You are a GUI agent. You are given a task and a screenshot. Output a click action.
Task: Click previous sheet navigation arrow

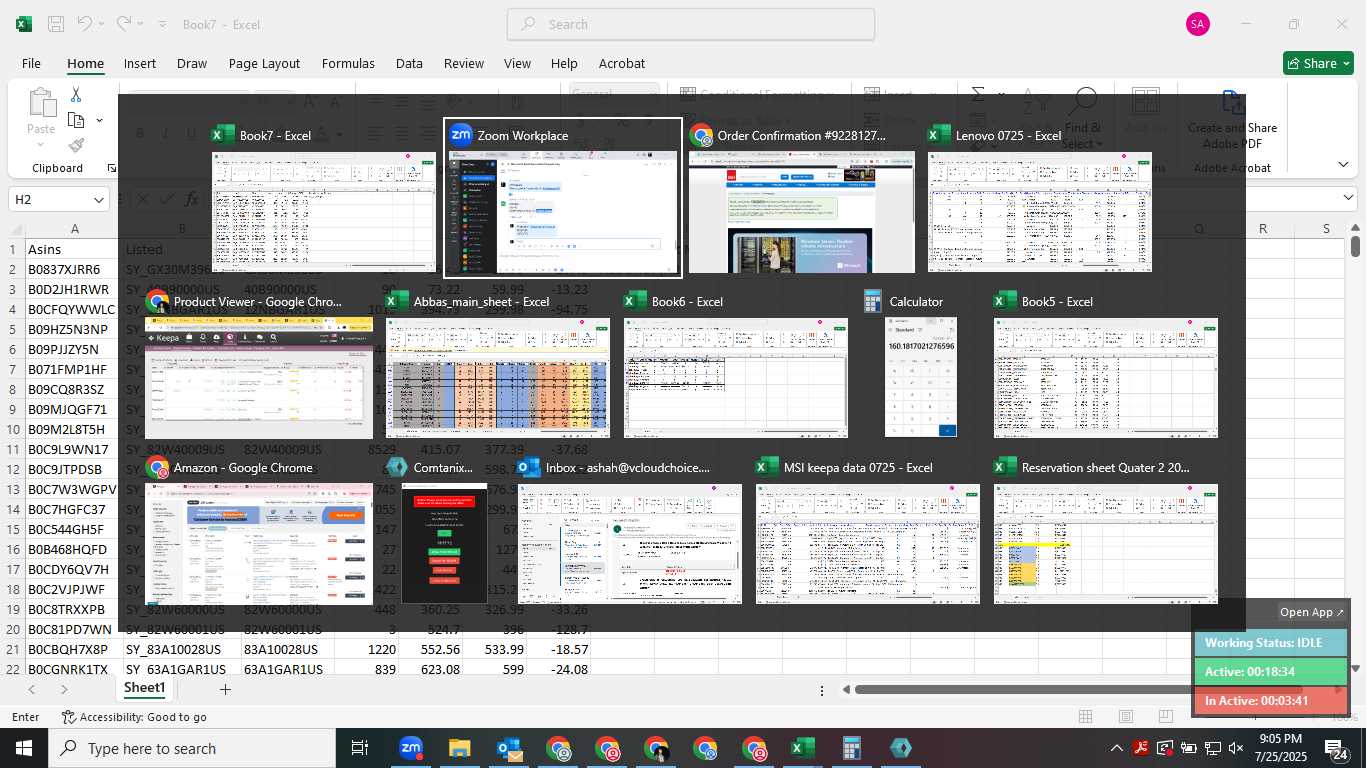pyautogui.click(x=32, y=689)
